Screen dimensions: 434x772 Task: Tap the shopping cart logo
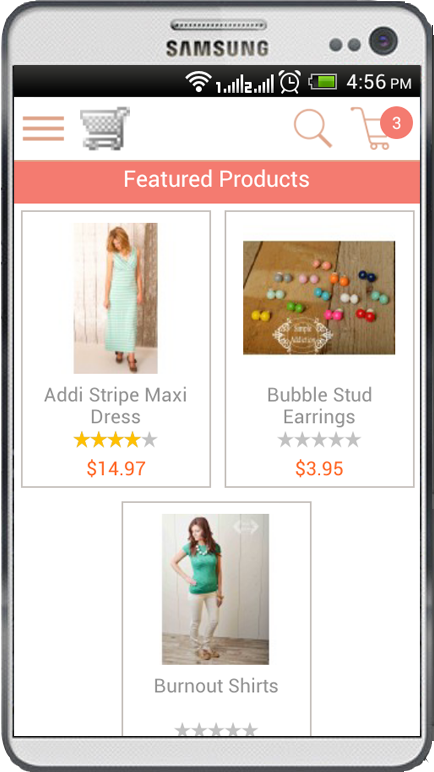pos(105,128)
